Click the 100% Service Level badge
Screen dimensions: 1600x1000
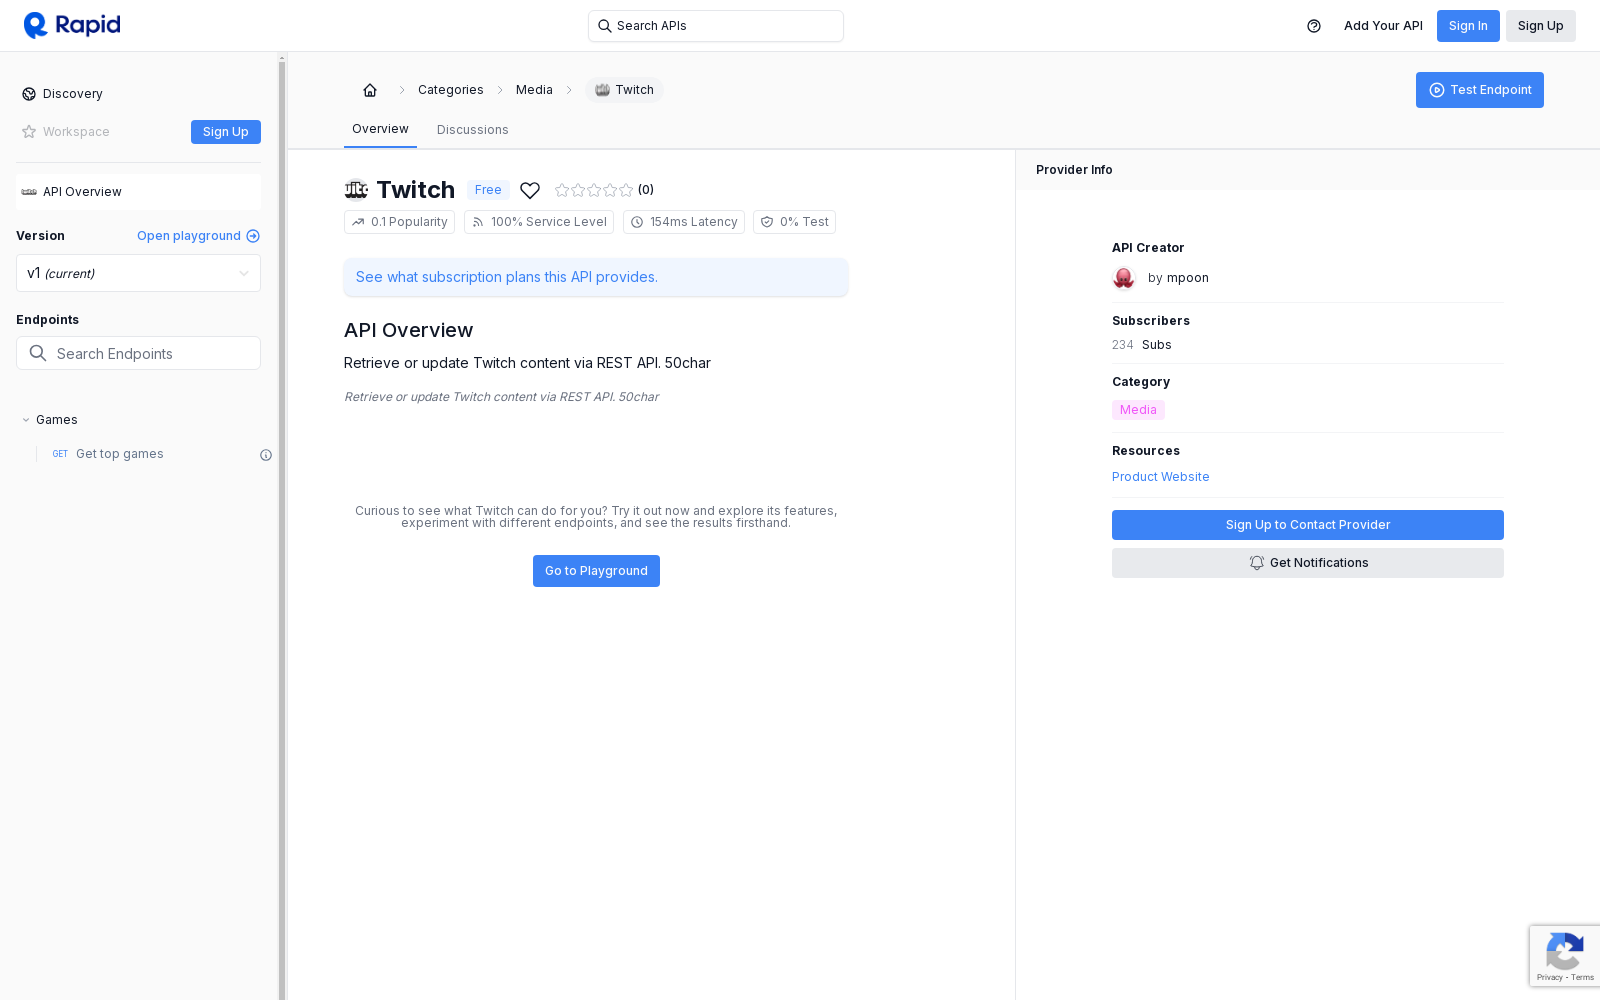(x=539, y=222)
